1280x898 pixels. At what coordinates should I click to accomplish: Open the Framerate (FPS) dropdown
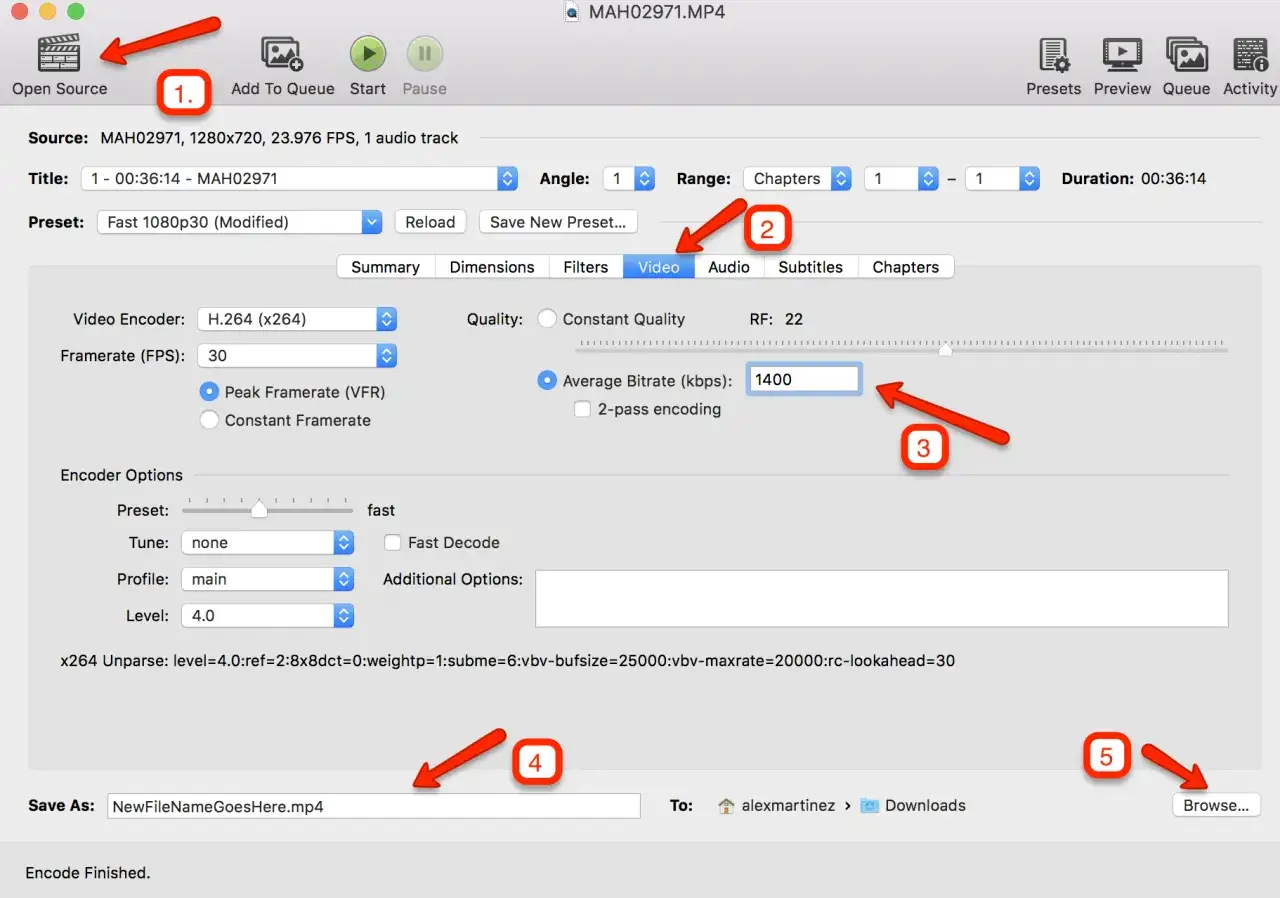pos(297,355)
